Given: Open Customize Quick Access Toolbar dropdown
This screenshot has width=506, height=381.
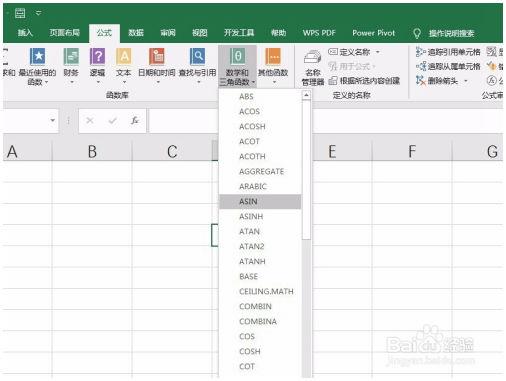Looking at the screenshot, I should (38, 13).
